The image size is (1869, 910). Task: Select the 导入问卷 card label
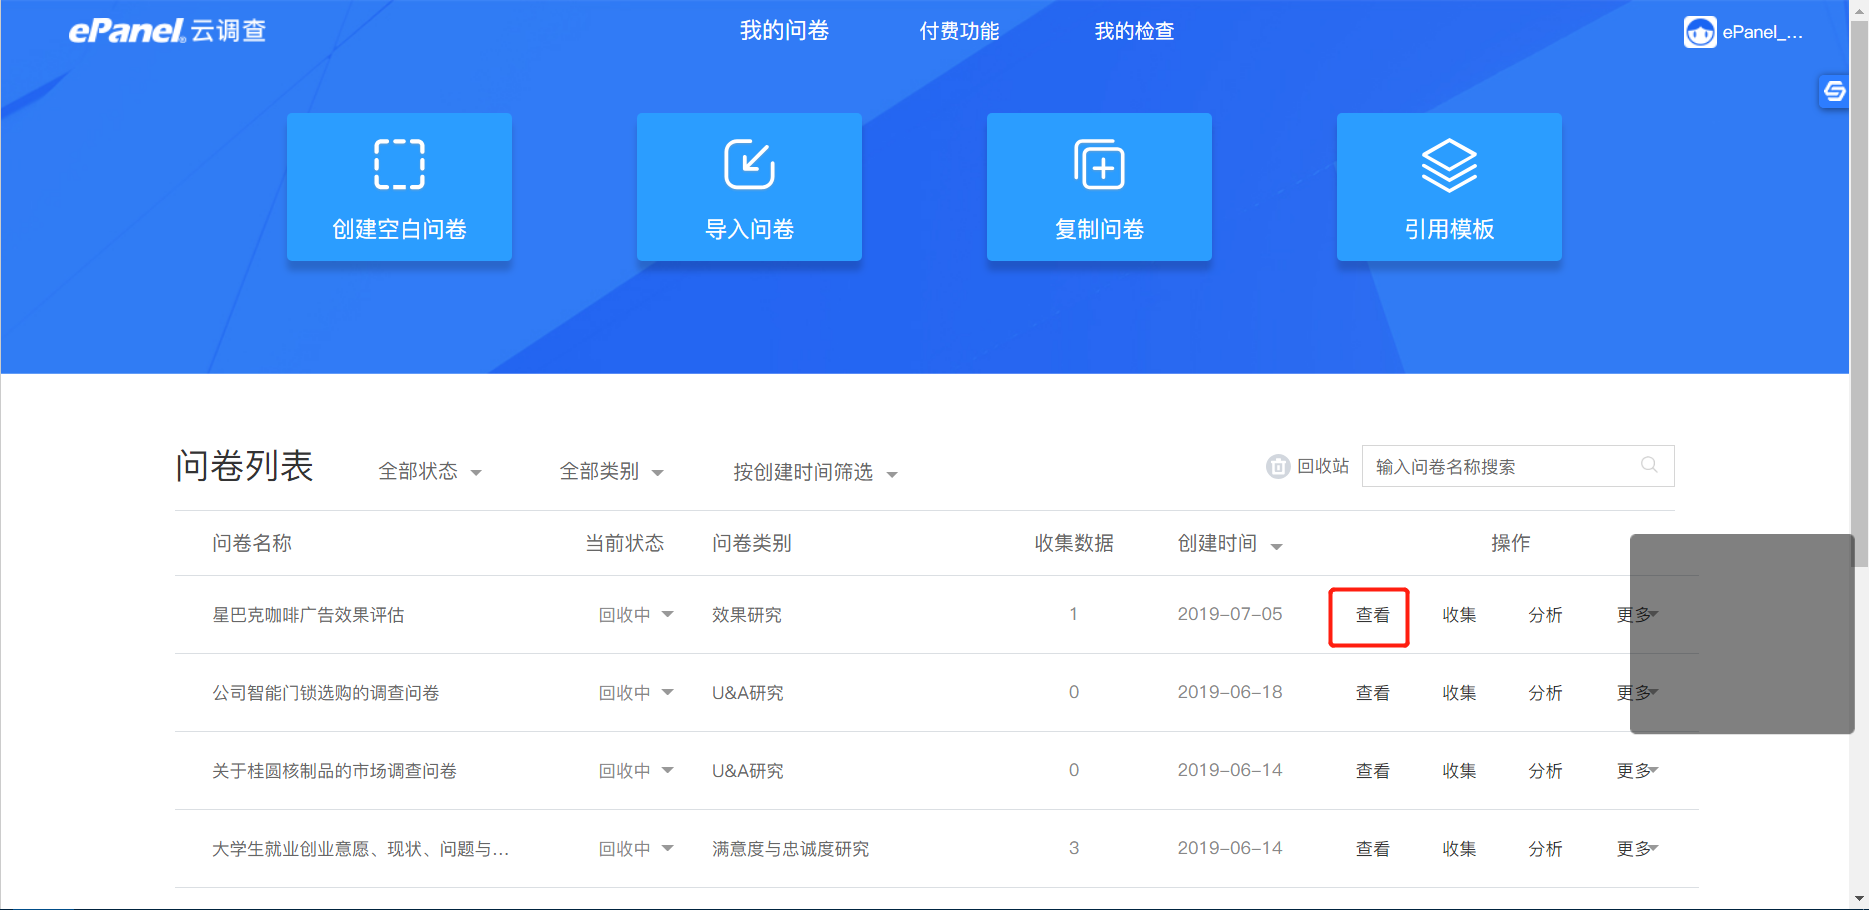tap(749, 229)
